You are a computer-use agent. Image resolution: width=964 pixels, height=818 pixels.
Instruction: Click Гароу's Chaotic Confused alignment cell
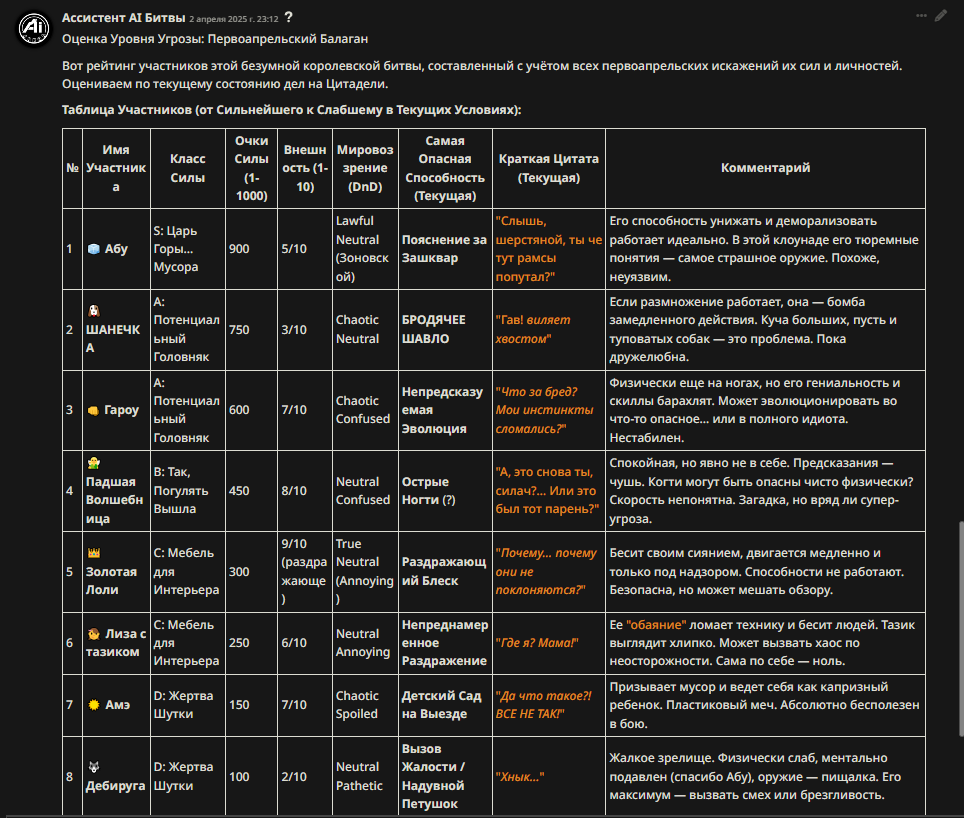point(365,410)
